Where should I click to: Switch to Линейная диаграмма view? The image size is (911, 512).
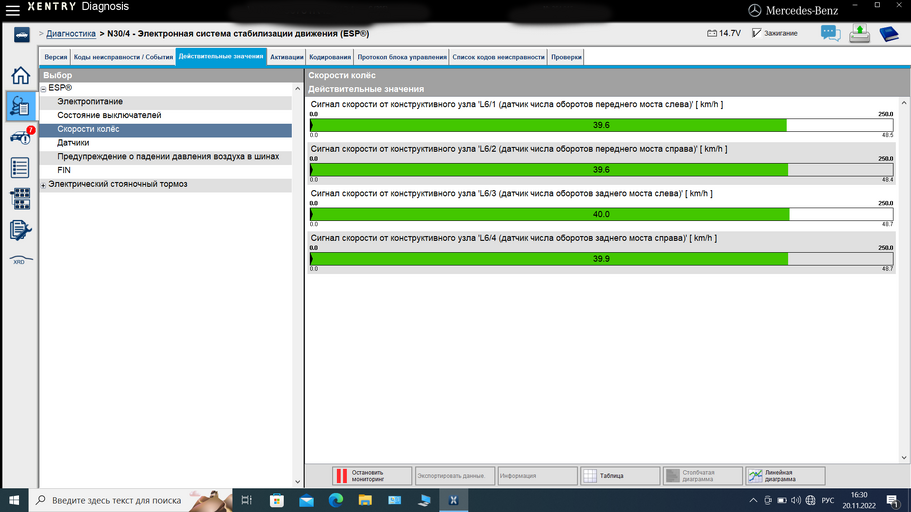point(785,476)
